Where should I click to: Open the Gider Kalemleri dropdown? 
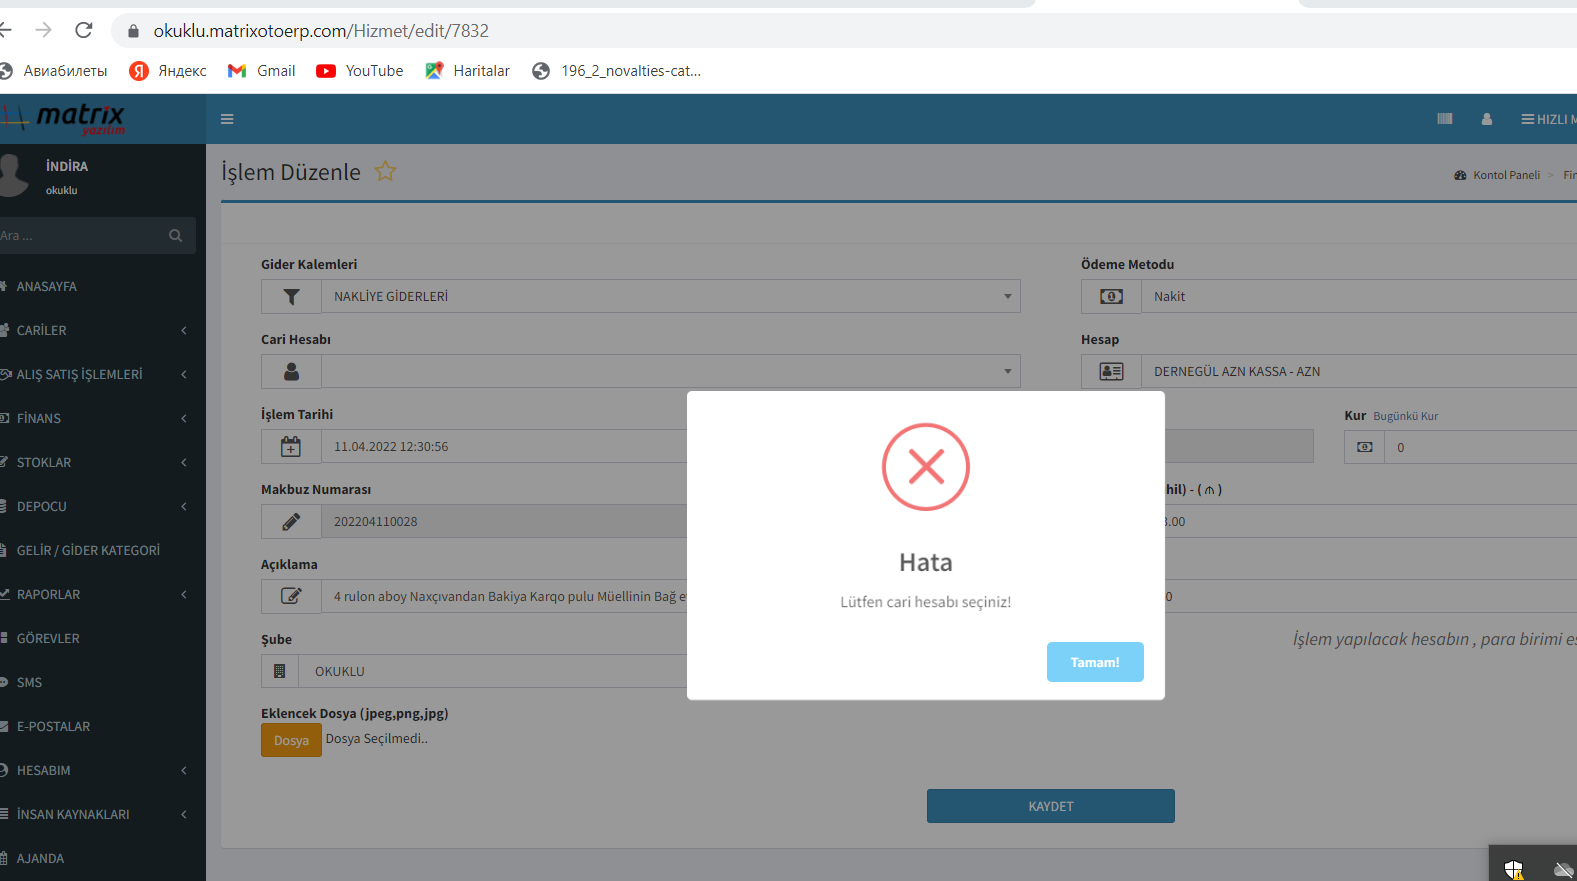pyautogui.click(x=670, y=297)
